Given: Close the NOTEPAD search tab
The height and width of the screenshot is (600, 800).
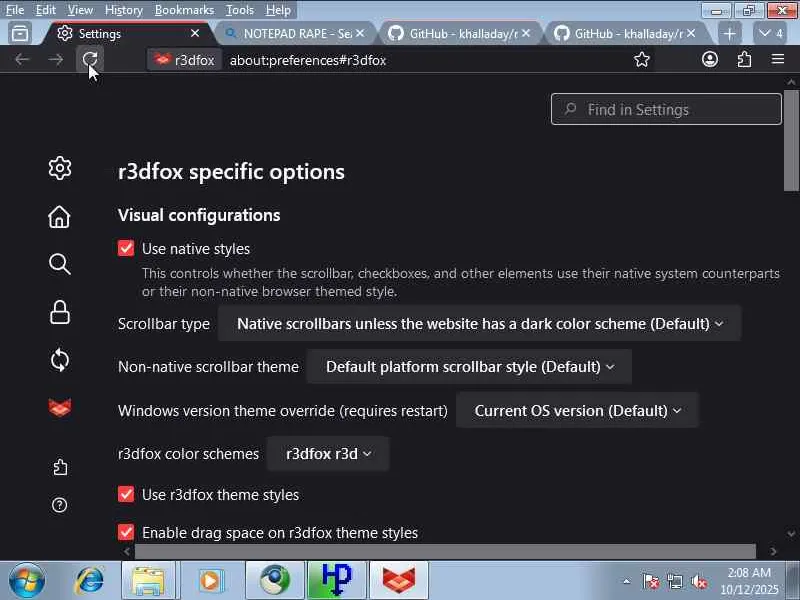Looking at the screenshot, I should [x=360, y=34].
